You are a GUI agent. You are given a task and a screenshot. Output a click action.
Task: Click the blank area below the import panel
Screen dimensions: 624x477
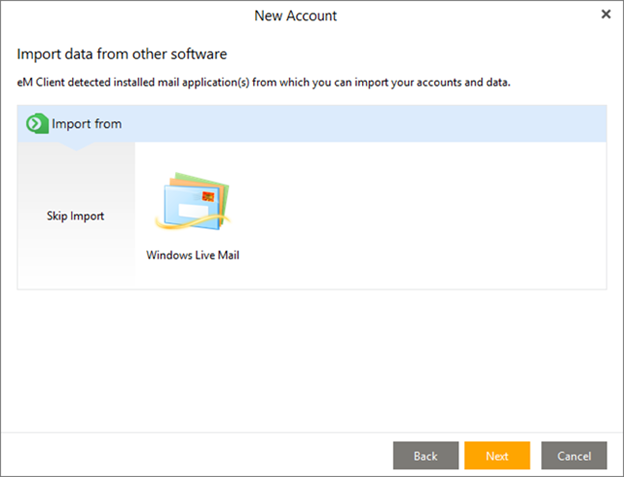pos(312,360)
